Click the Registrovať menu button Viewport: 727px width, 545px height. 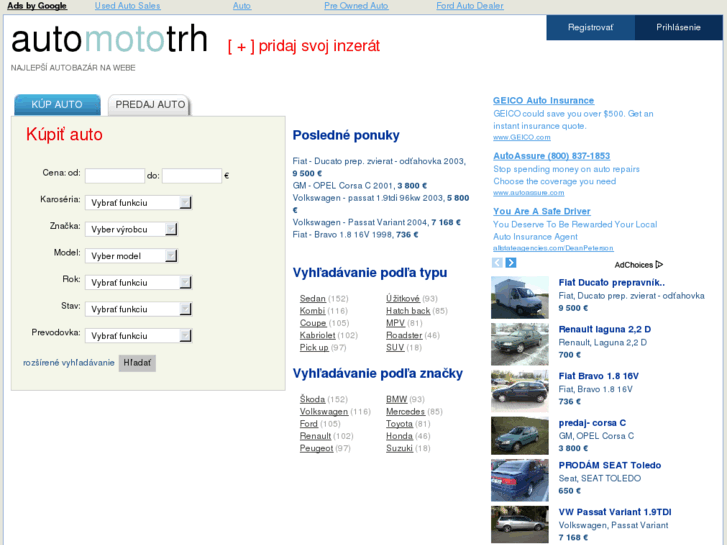(590, 27)
